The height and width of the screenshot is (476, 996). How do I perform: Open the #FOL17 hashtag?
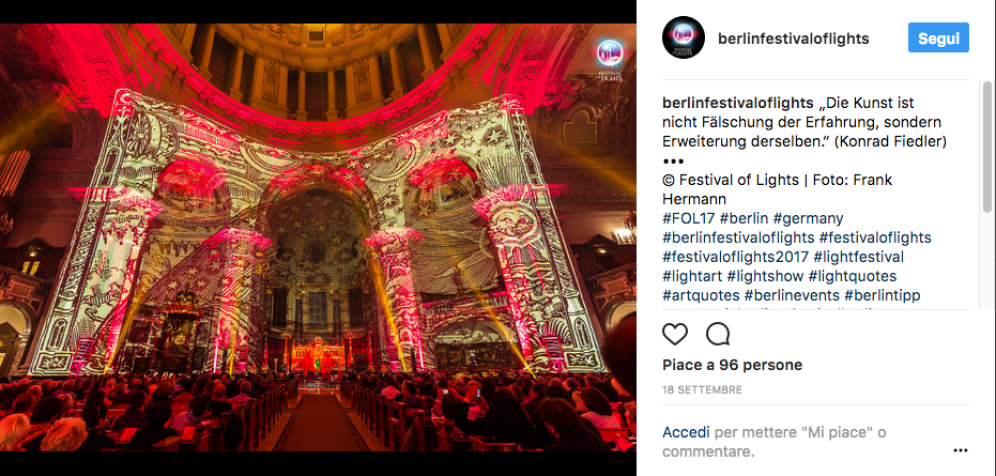(x=689, y=219)
